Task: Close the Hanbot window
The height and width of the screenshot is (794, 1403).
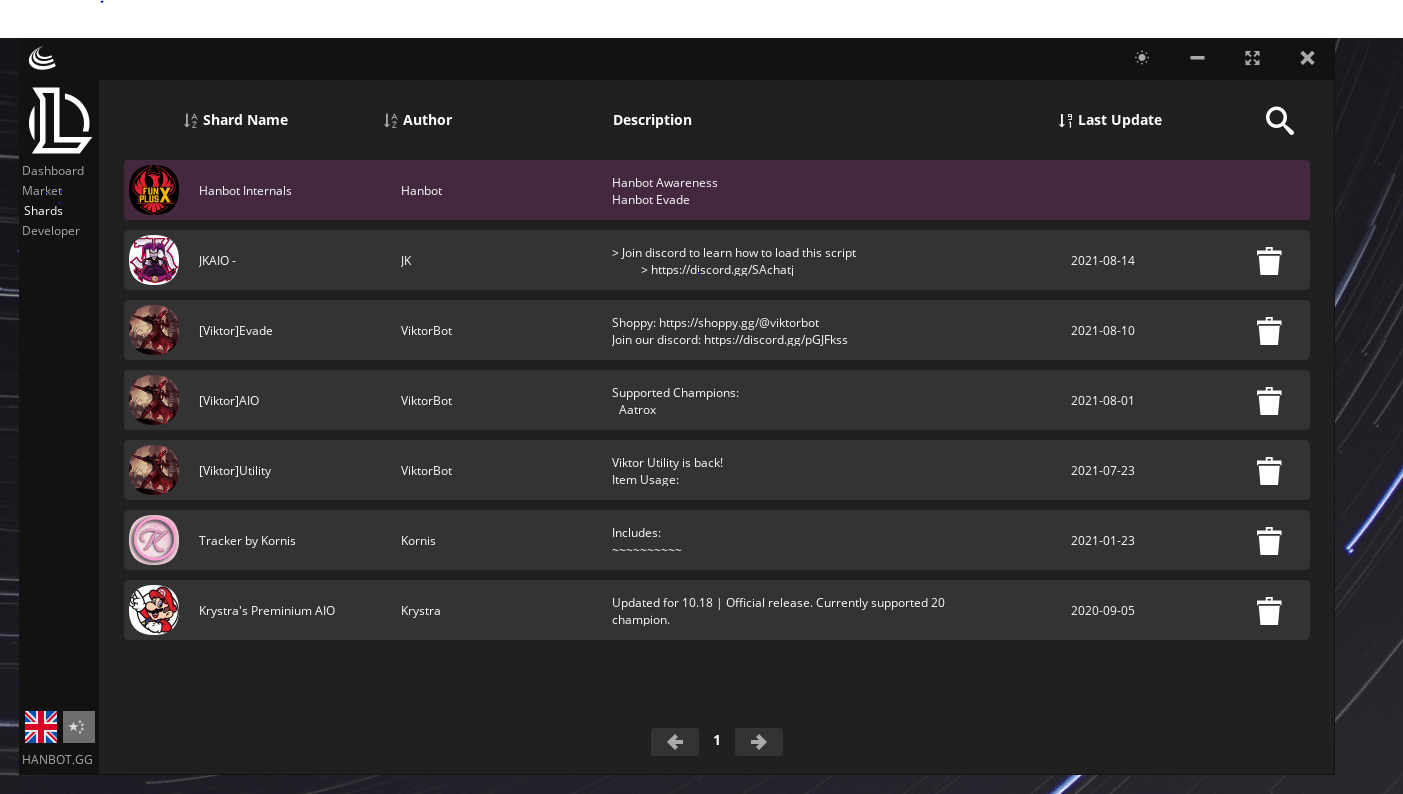Action: point(1307,58)
